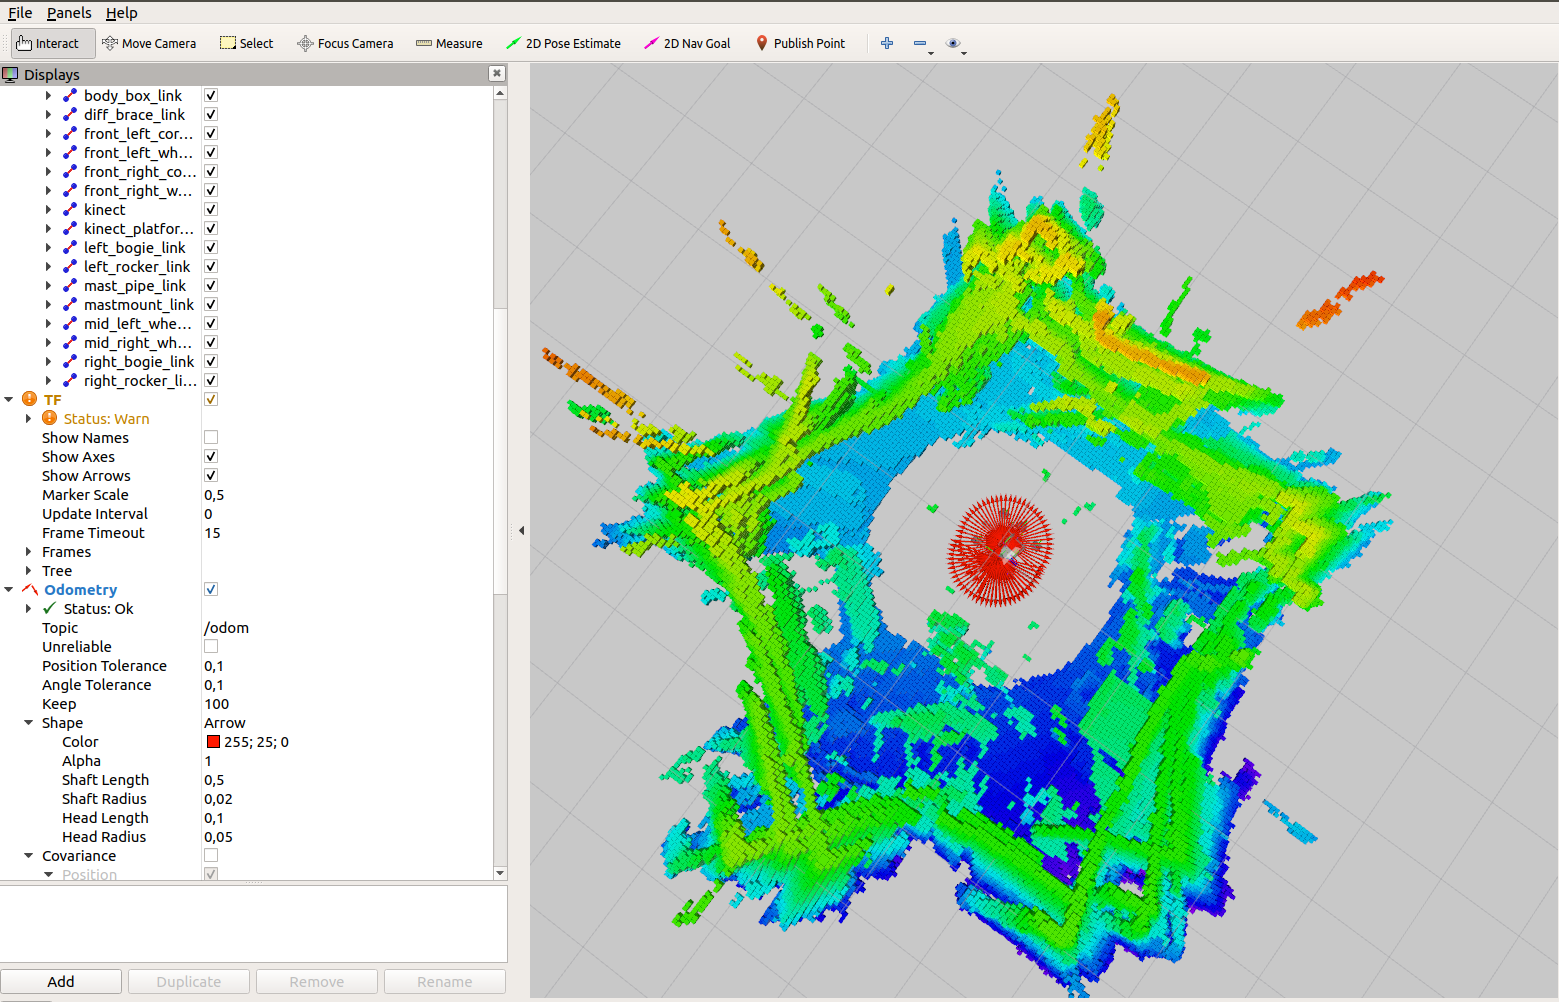1559x1002 pixels.
Task: Click the left_bogie_link link icon
Action: point(70,247)
